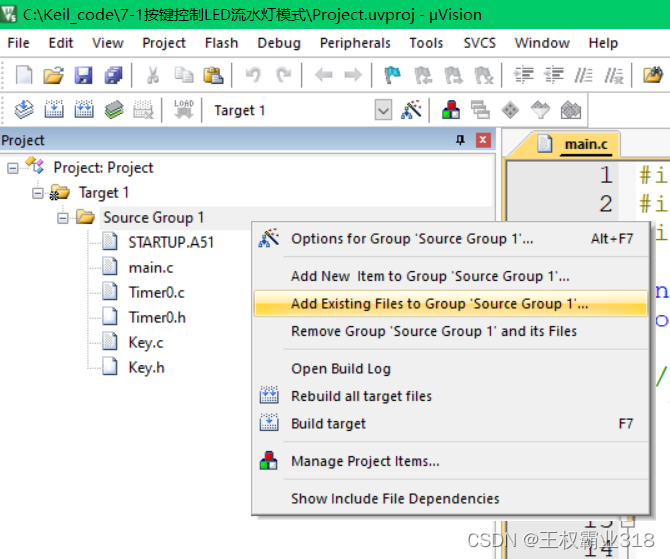
Task: Click the Comment selection icon
Action: point(583,75)
